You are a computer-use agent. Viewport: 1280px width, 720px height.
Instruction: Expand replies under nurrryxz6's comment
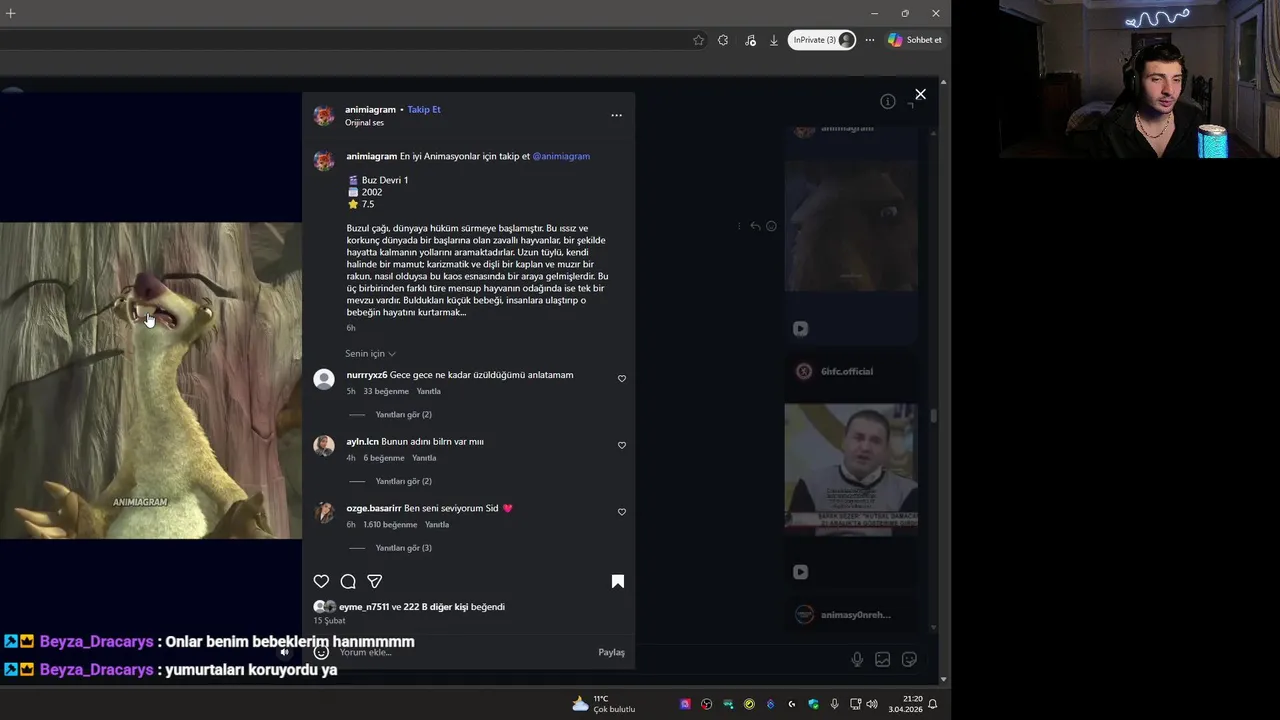(403, 414)
